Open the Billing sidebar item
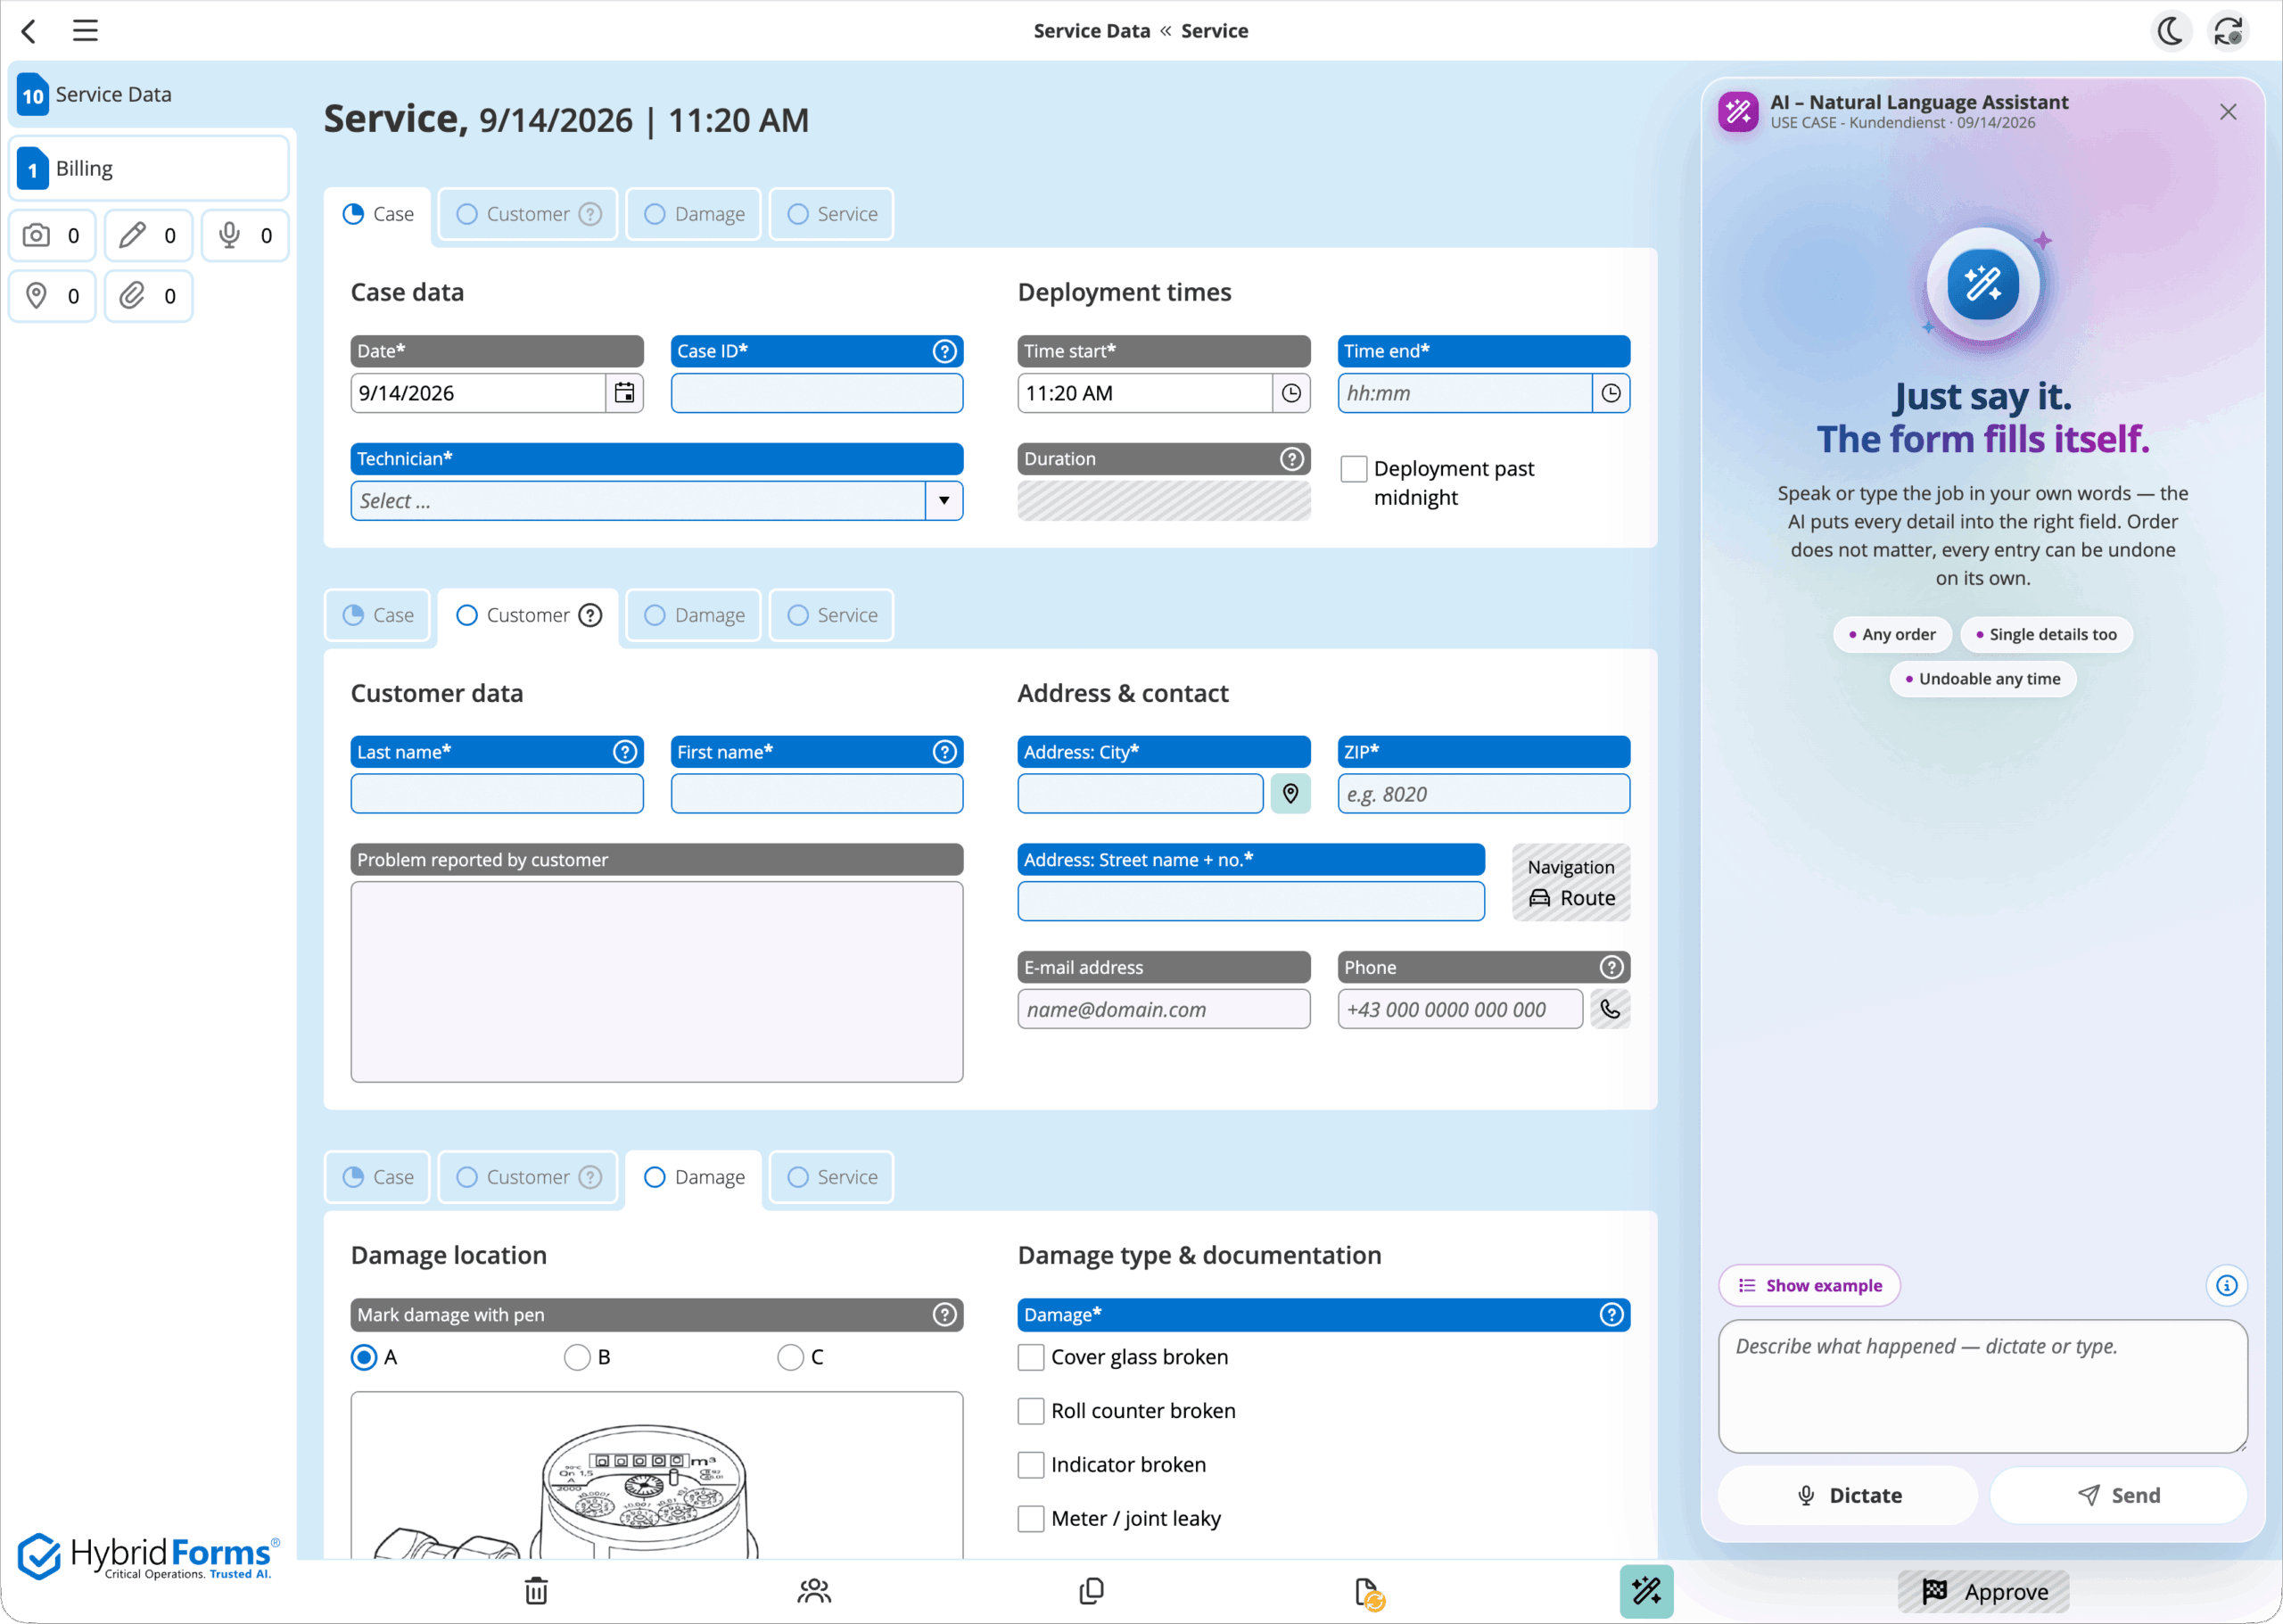This screenshot has height=1624, width=2283. (x=150, y=169)
